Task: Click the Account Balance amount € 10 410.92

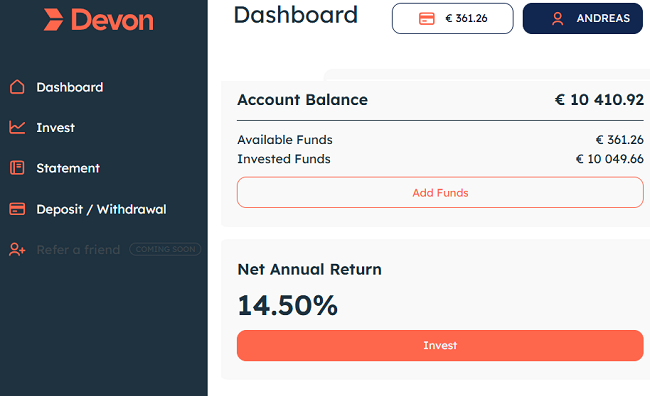Action: pos(599,100)
